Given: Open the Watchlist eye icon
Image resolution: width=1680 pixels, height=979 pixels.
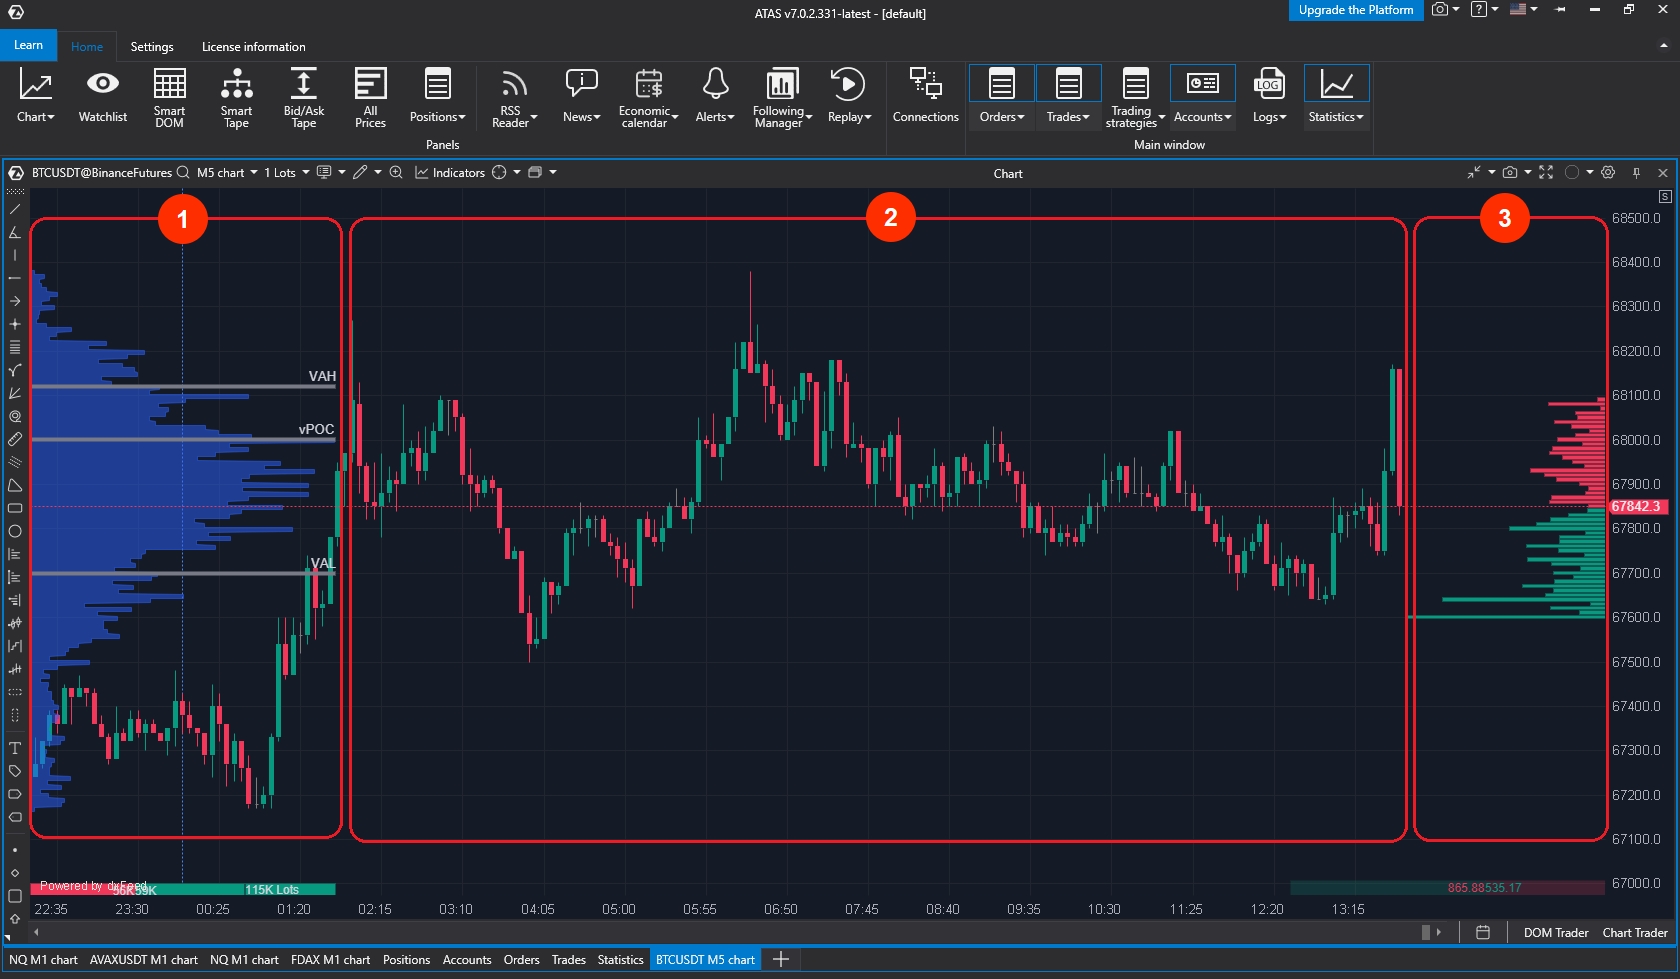Looking at the screenshot, I should pyautogui.click(x=103, y=85).
